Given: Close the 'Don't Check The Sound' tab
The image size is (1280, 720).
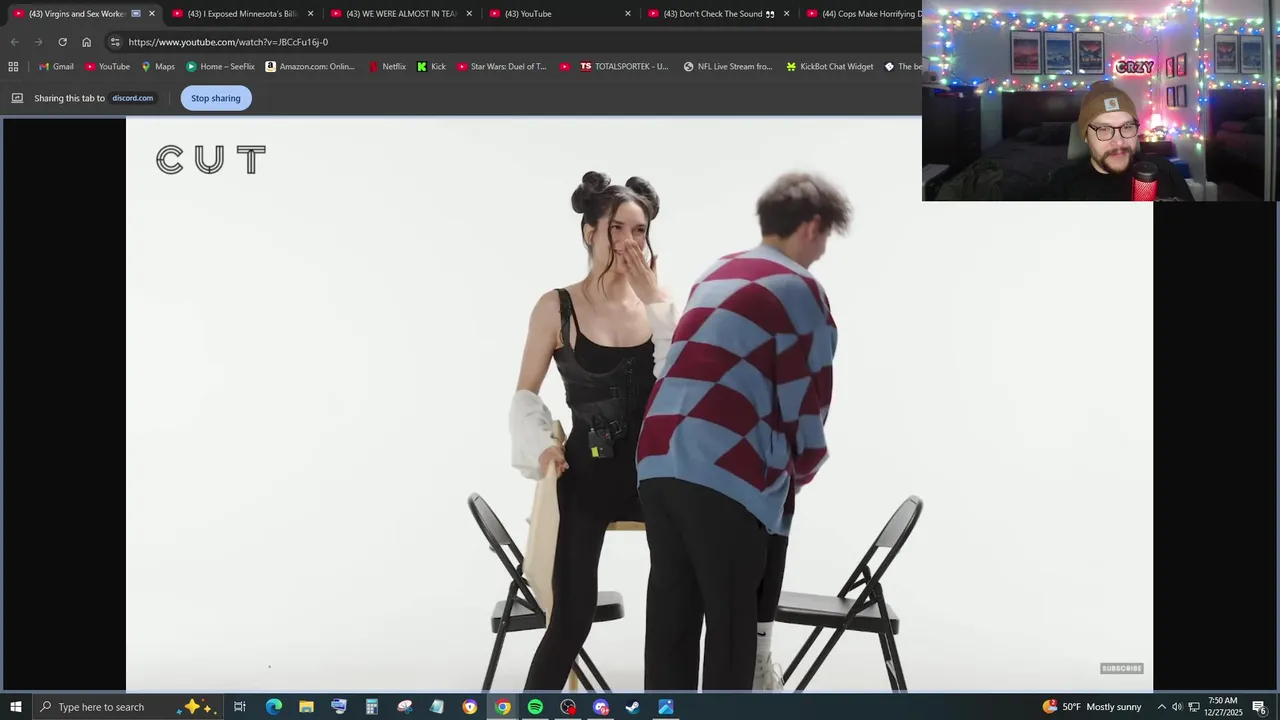Looking at the screenshot, I should pos(786,14).
